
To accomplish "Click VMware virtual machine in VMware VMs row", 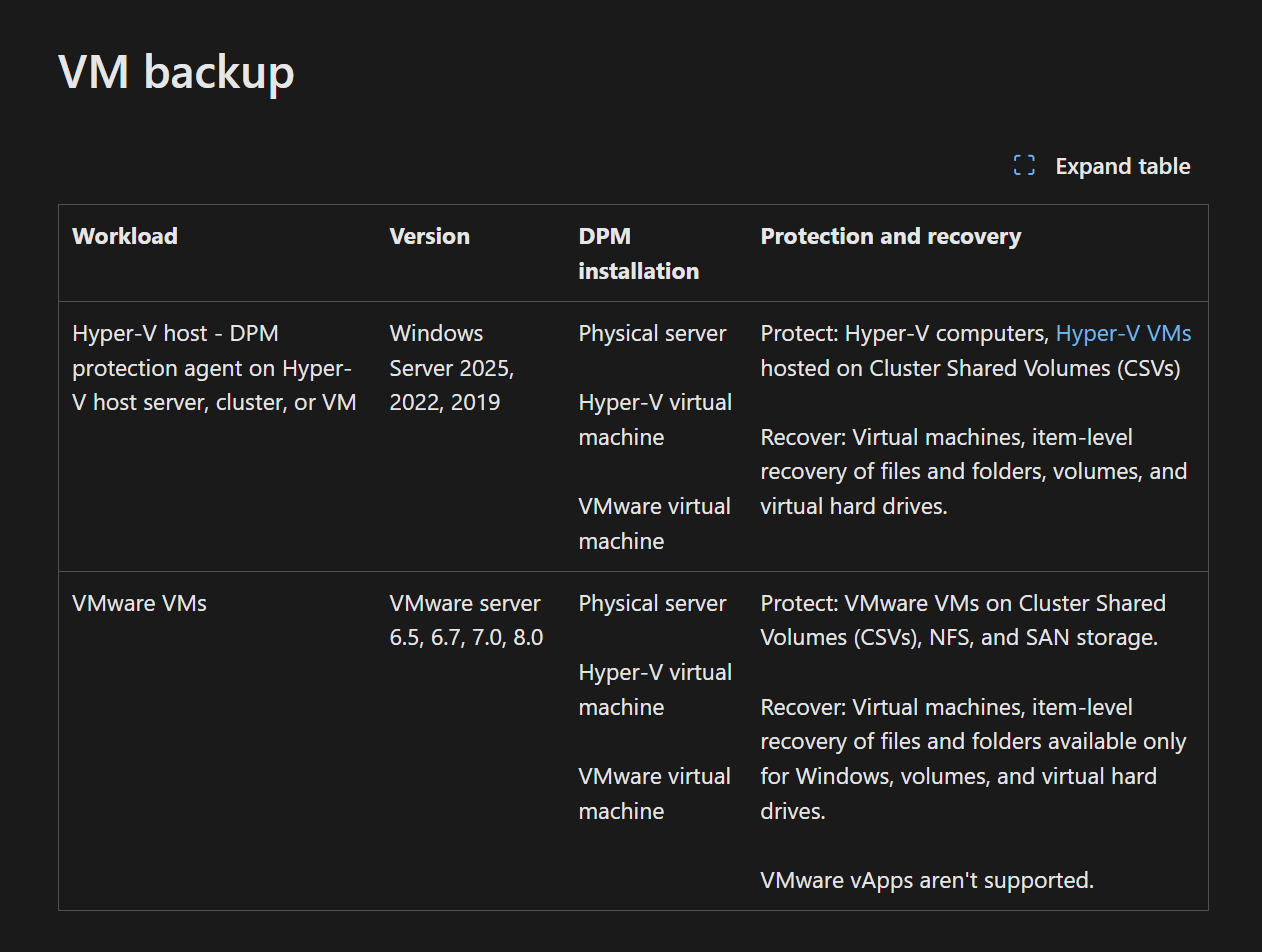I will [654, 793].
